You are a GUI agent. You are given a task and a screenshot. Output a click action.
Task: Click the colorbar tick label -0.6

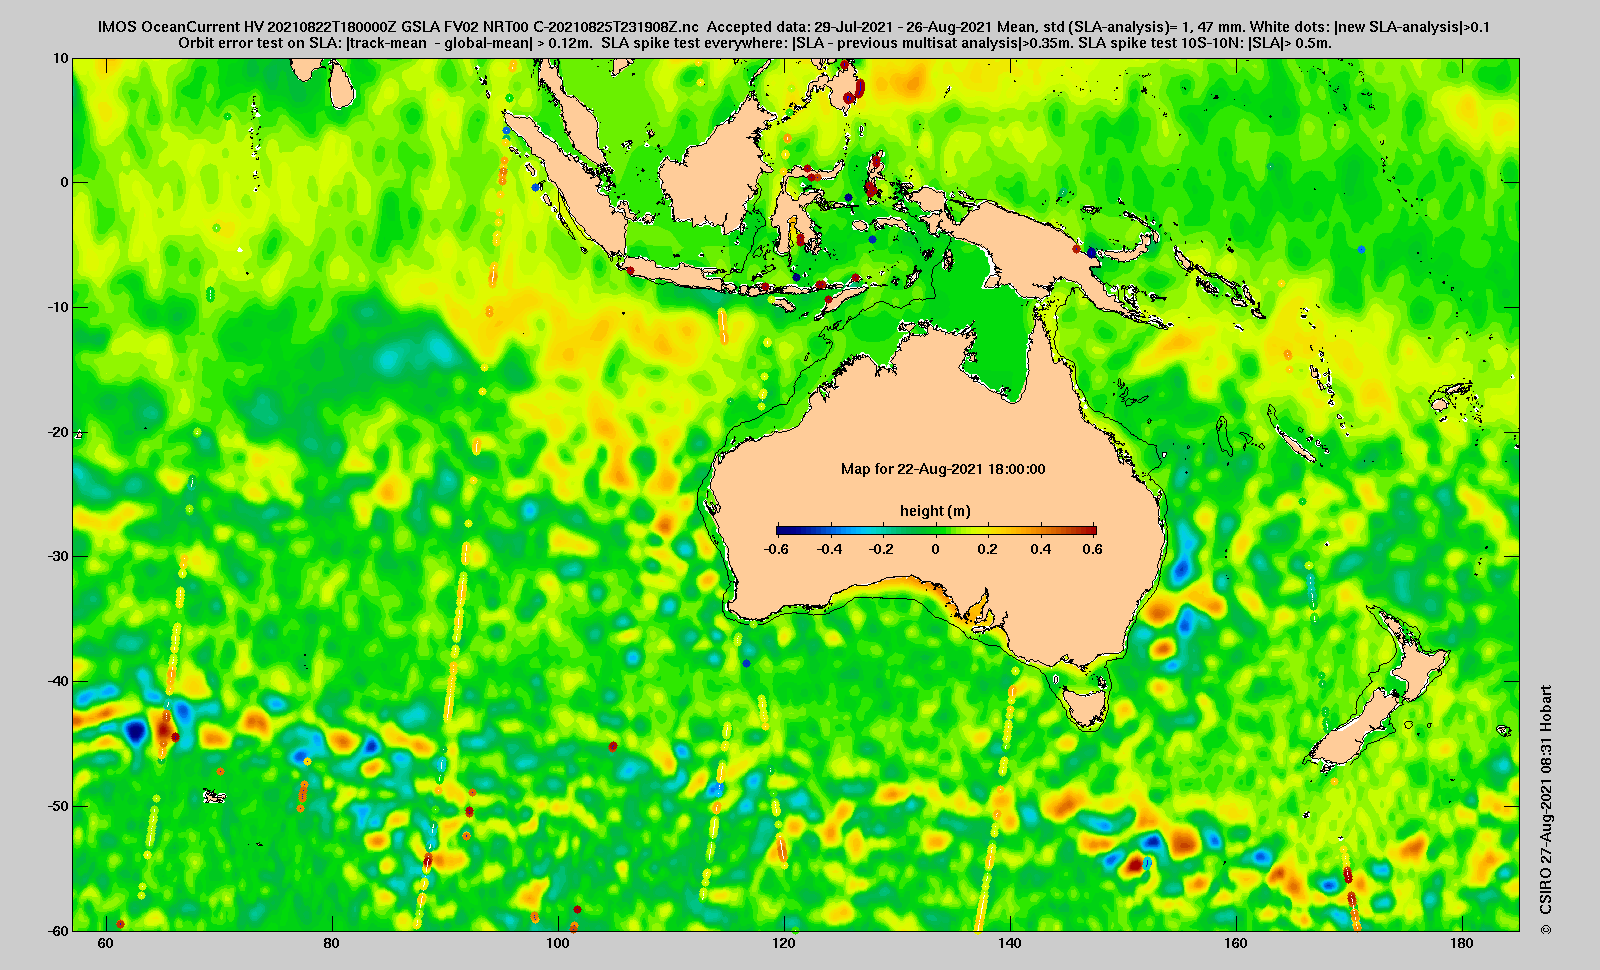coord(776,549)
